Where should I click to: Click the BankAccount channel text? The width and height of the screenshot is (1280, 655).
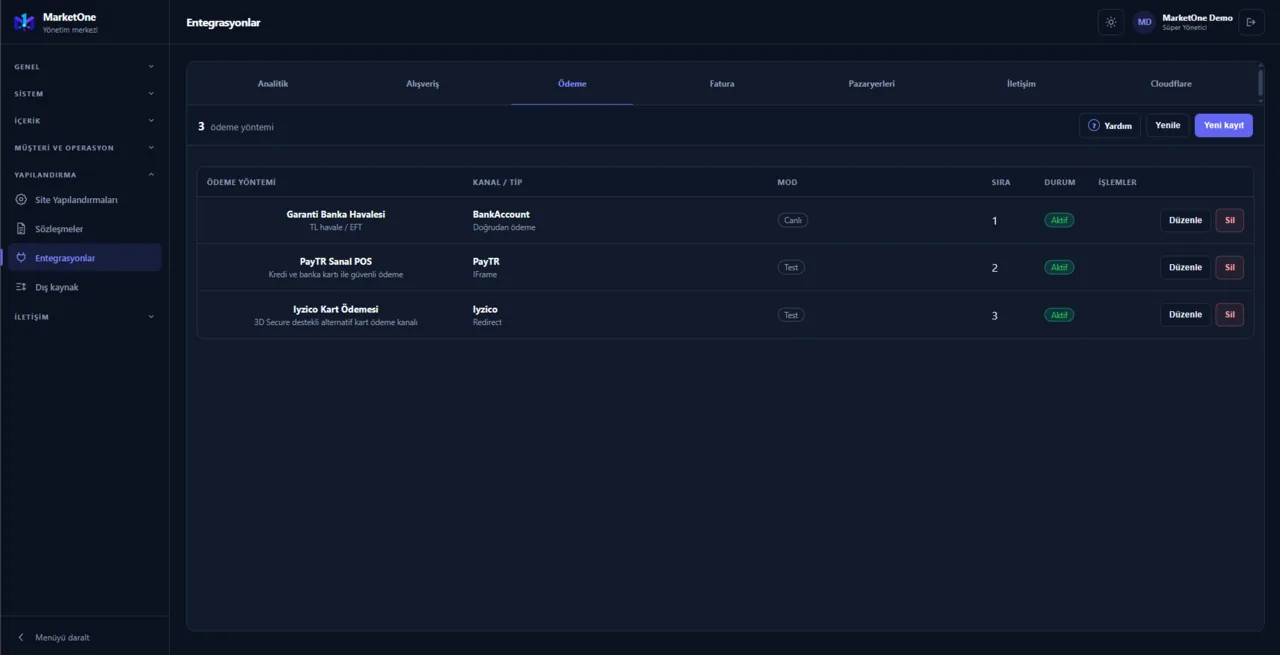[501, 214]
